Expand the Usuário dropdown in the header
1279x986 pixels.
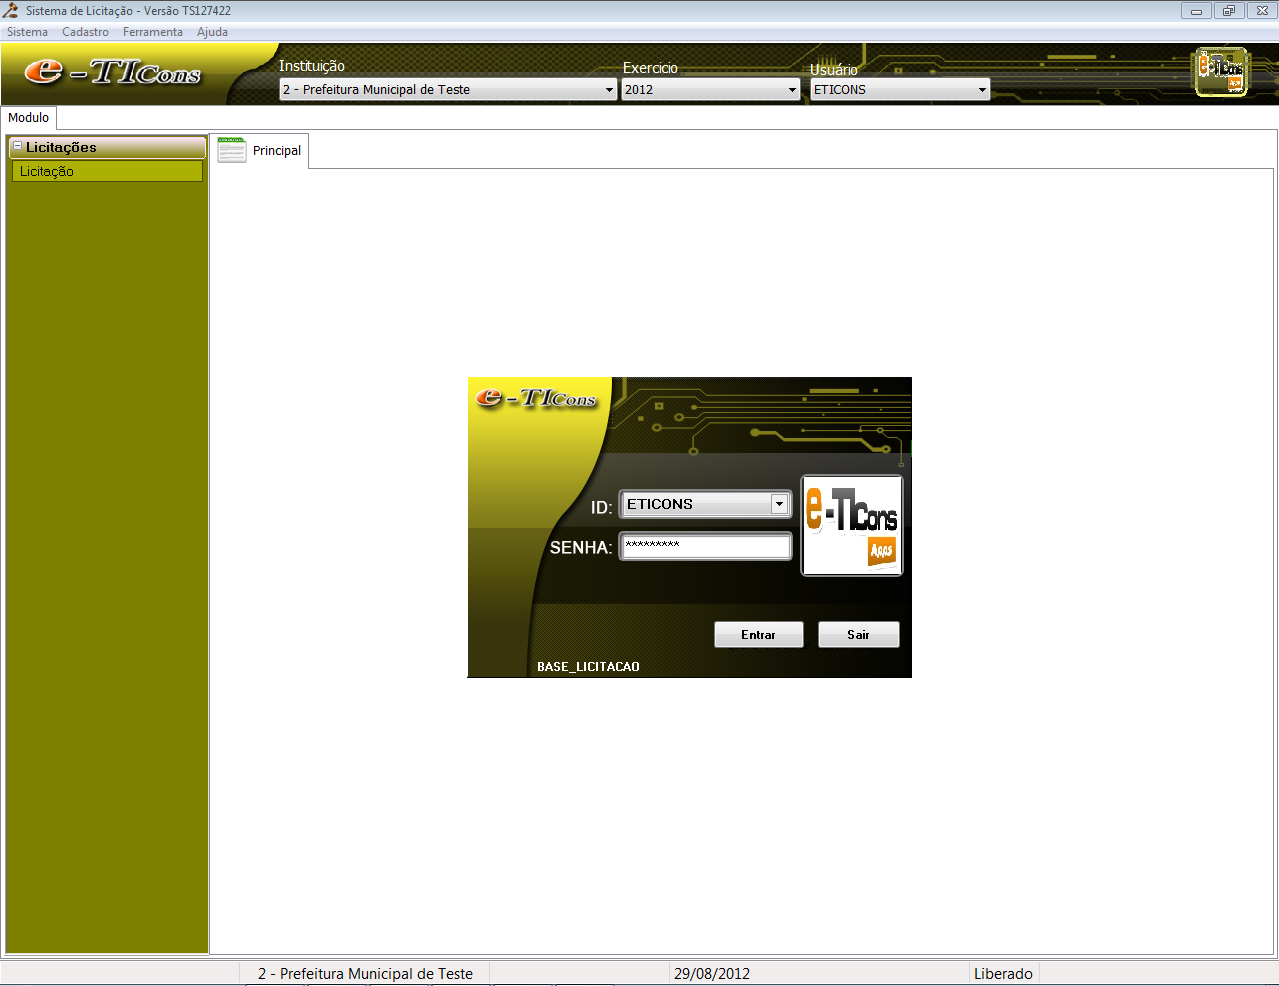(x=982, y=90)
